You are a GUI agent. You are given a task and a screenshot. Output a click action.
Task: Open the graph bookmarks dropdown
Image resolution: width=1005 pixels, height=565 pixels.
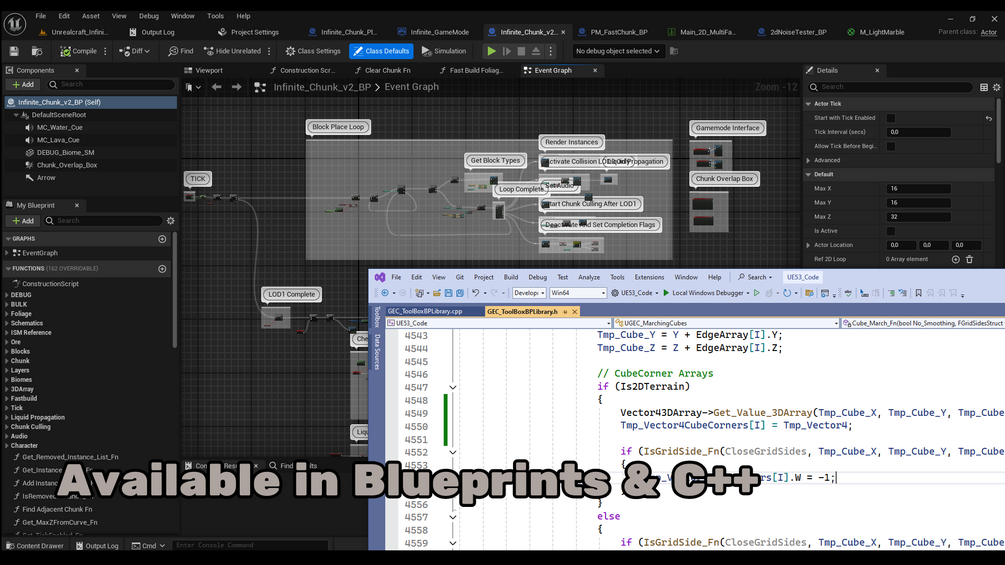[193, 87]
